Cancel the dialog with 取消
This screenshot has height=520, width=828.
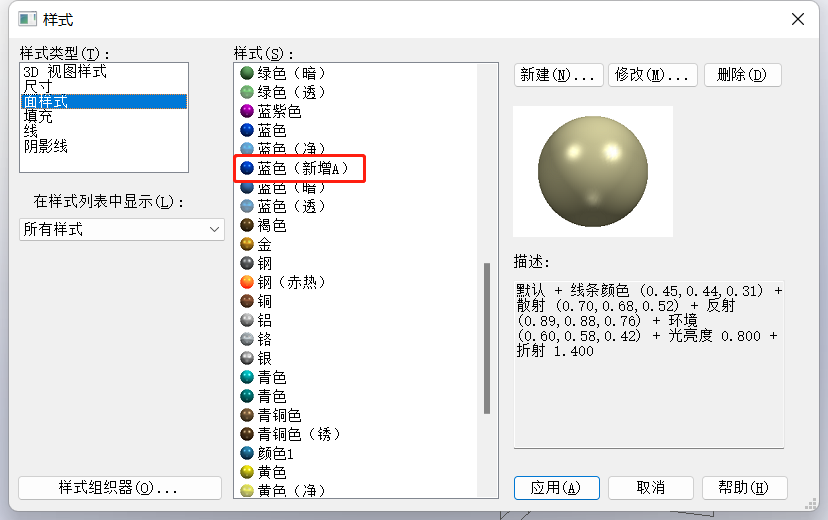coord(651,488)
